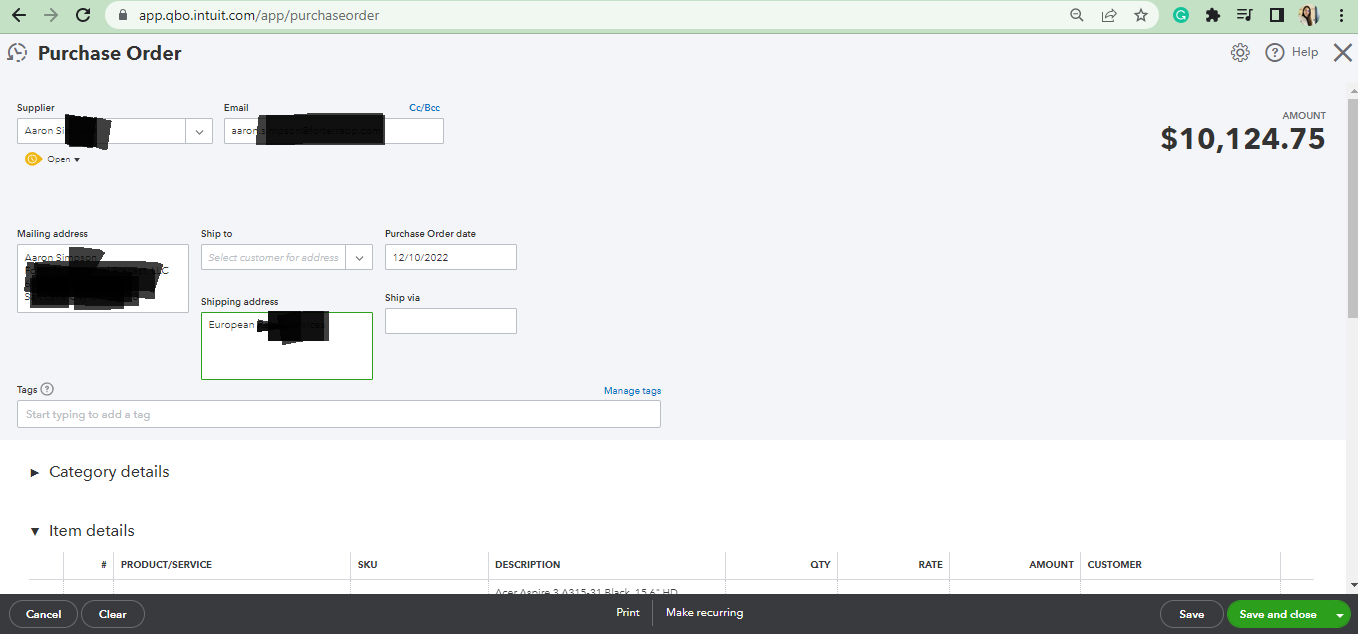The height and width of the screenshot is (634, 1358).
Task: Click the Shipping address text box
Action: pyautogui.click(x=287, y=346)
